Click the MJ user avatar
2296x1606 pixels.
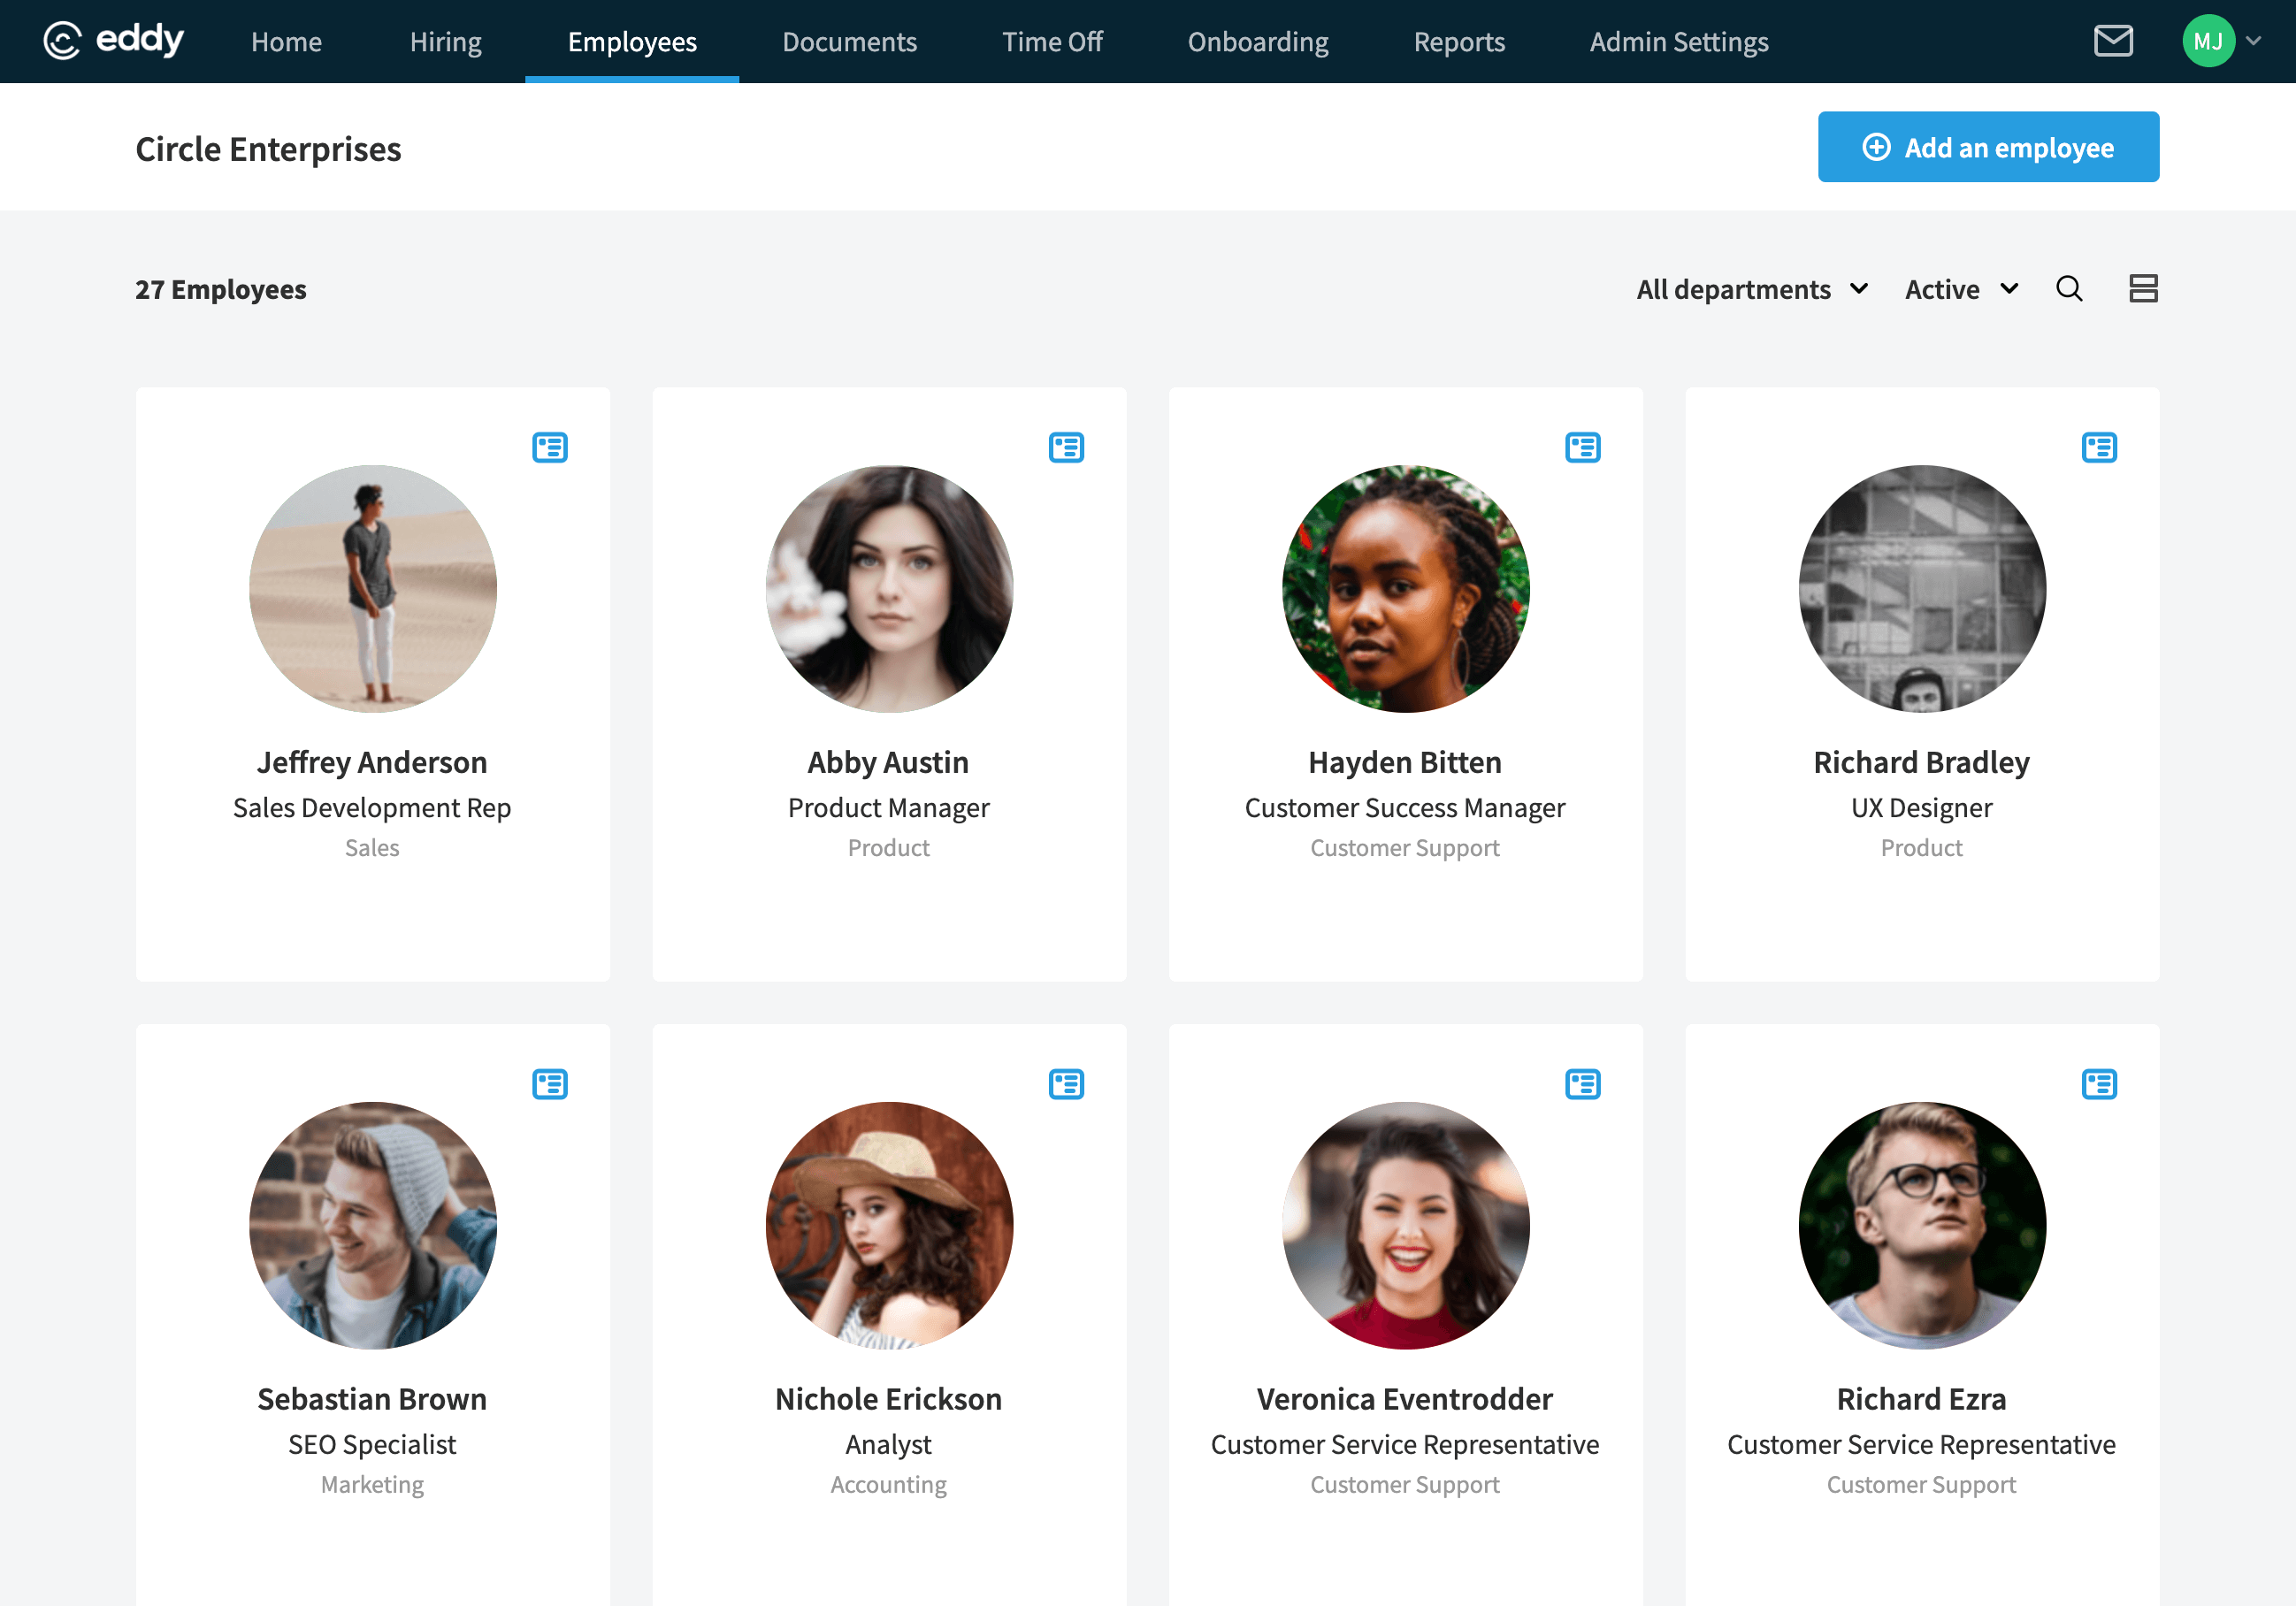point(2208,41)
